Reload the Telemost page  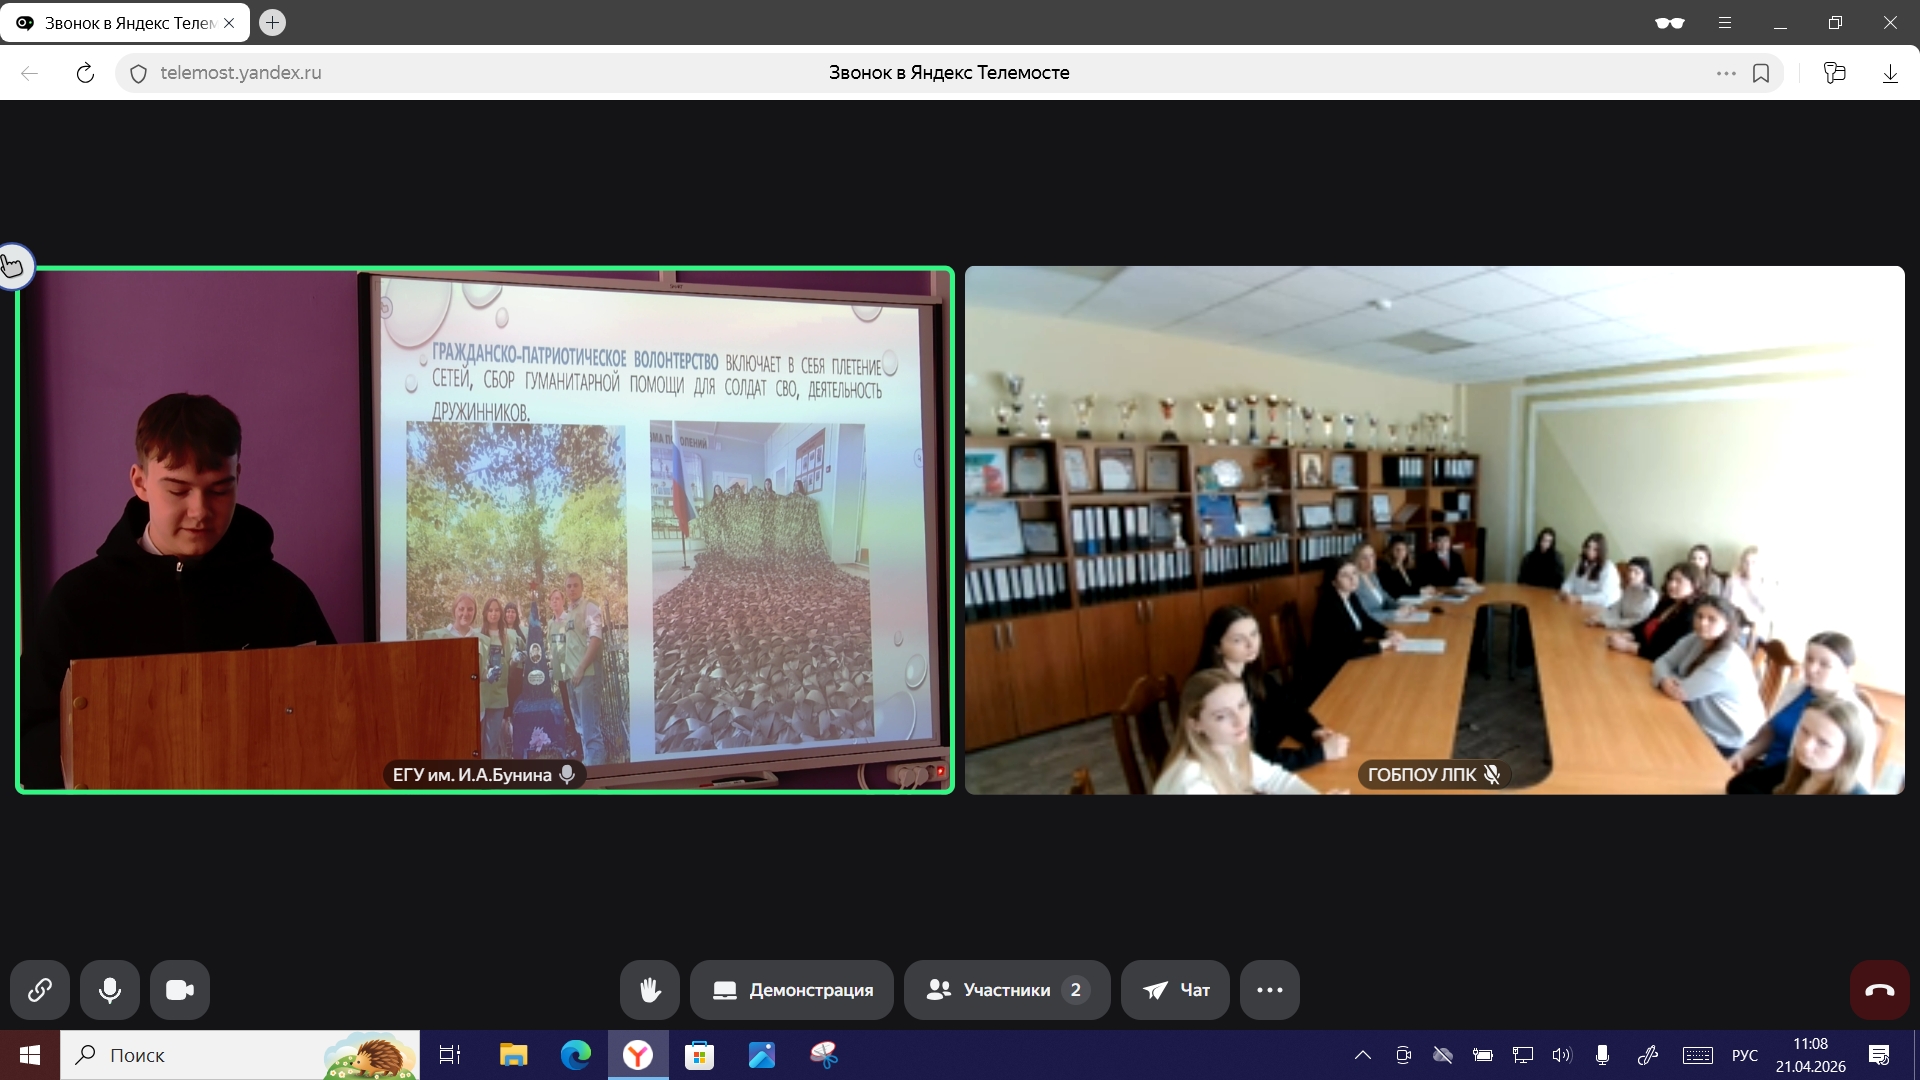[85, 73]
